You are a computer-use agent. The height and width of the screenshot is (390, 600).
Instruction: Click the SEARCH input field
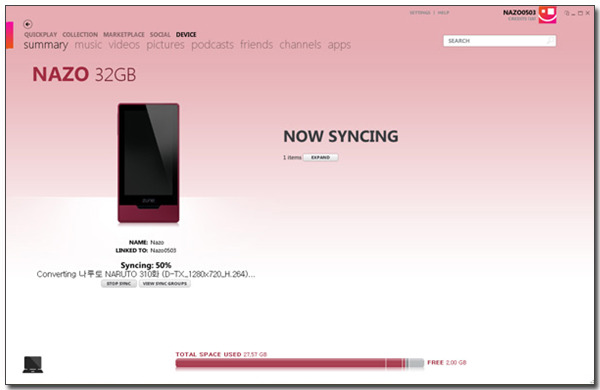click(499, 41)
